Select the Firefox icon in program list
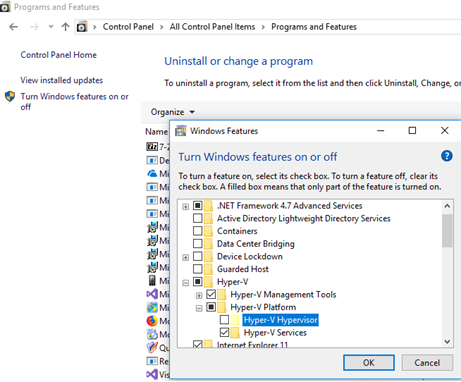This screenshot has height=382, width=461. click(152, 321)
